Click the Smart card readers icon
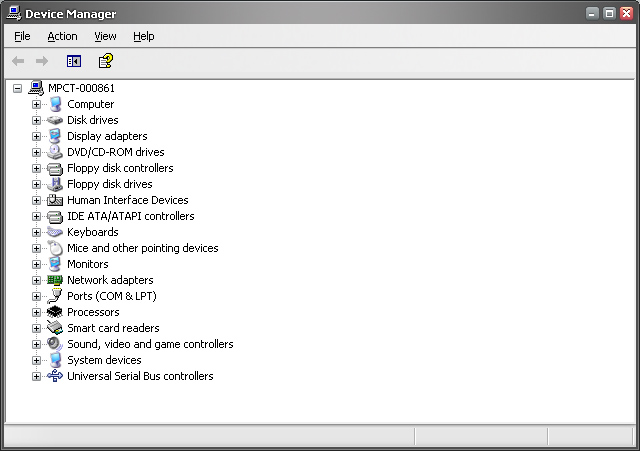Viewport: 640px width, 451px height. pos(55,328)
